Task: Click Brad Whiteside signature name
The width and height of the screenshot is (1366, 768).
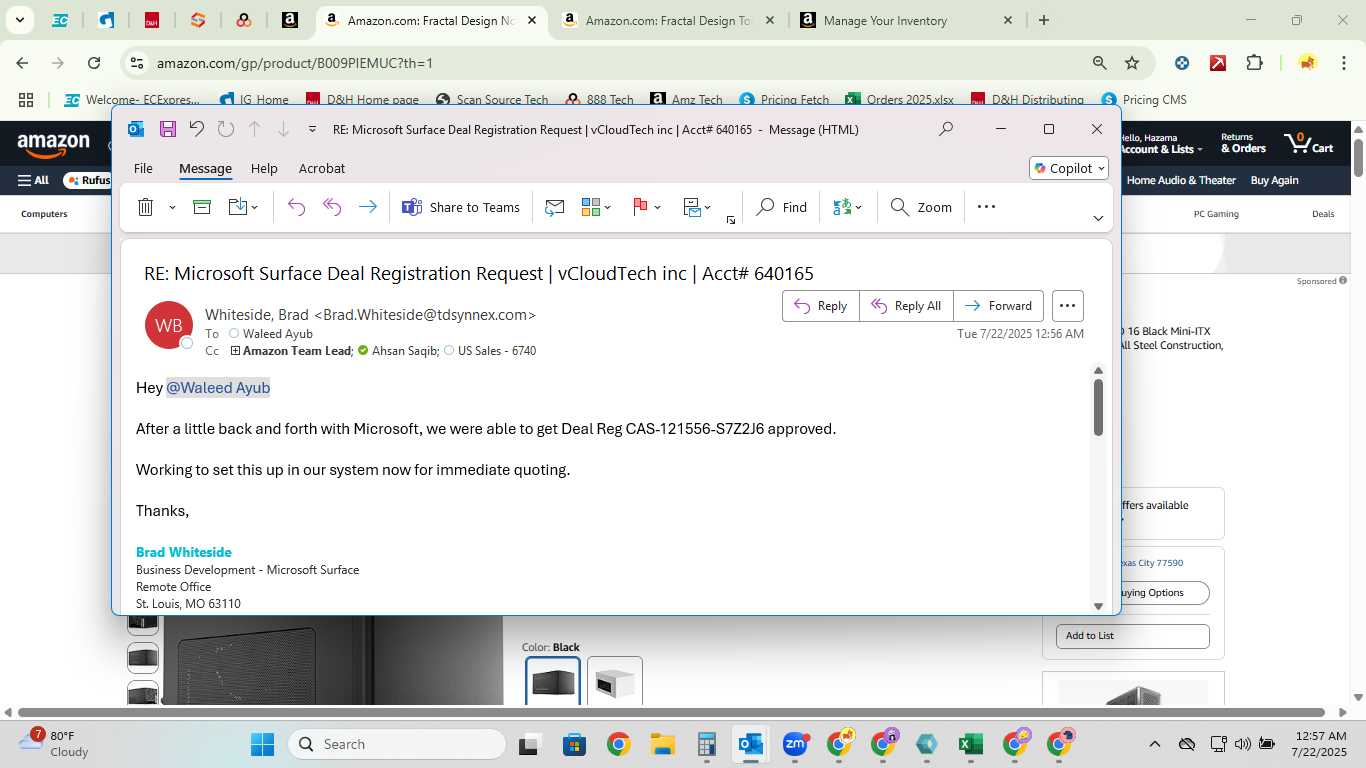Action: pyautogui.click(x=184, y=552)
